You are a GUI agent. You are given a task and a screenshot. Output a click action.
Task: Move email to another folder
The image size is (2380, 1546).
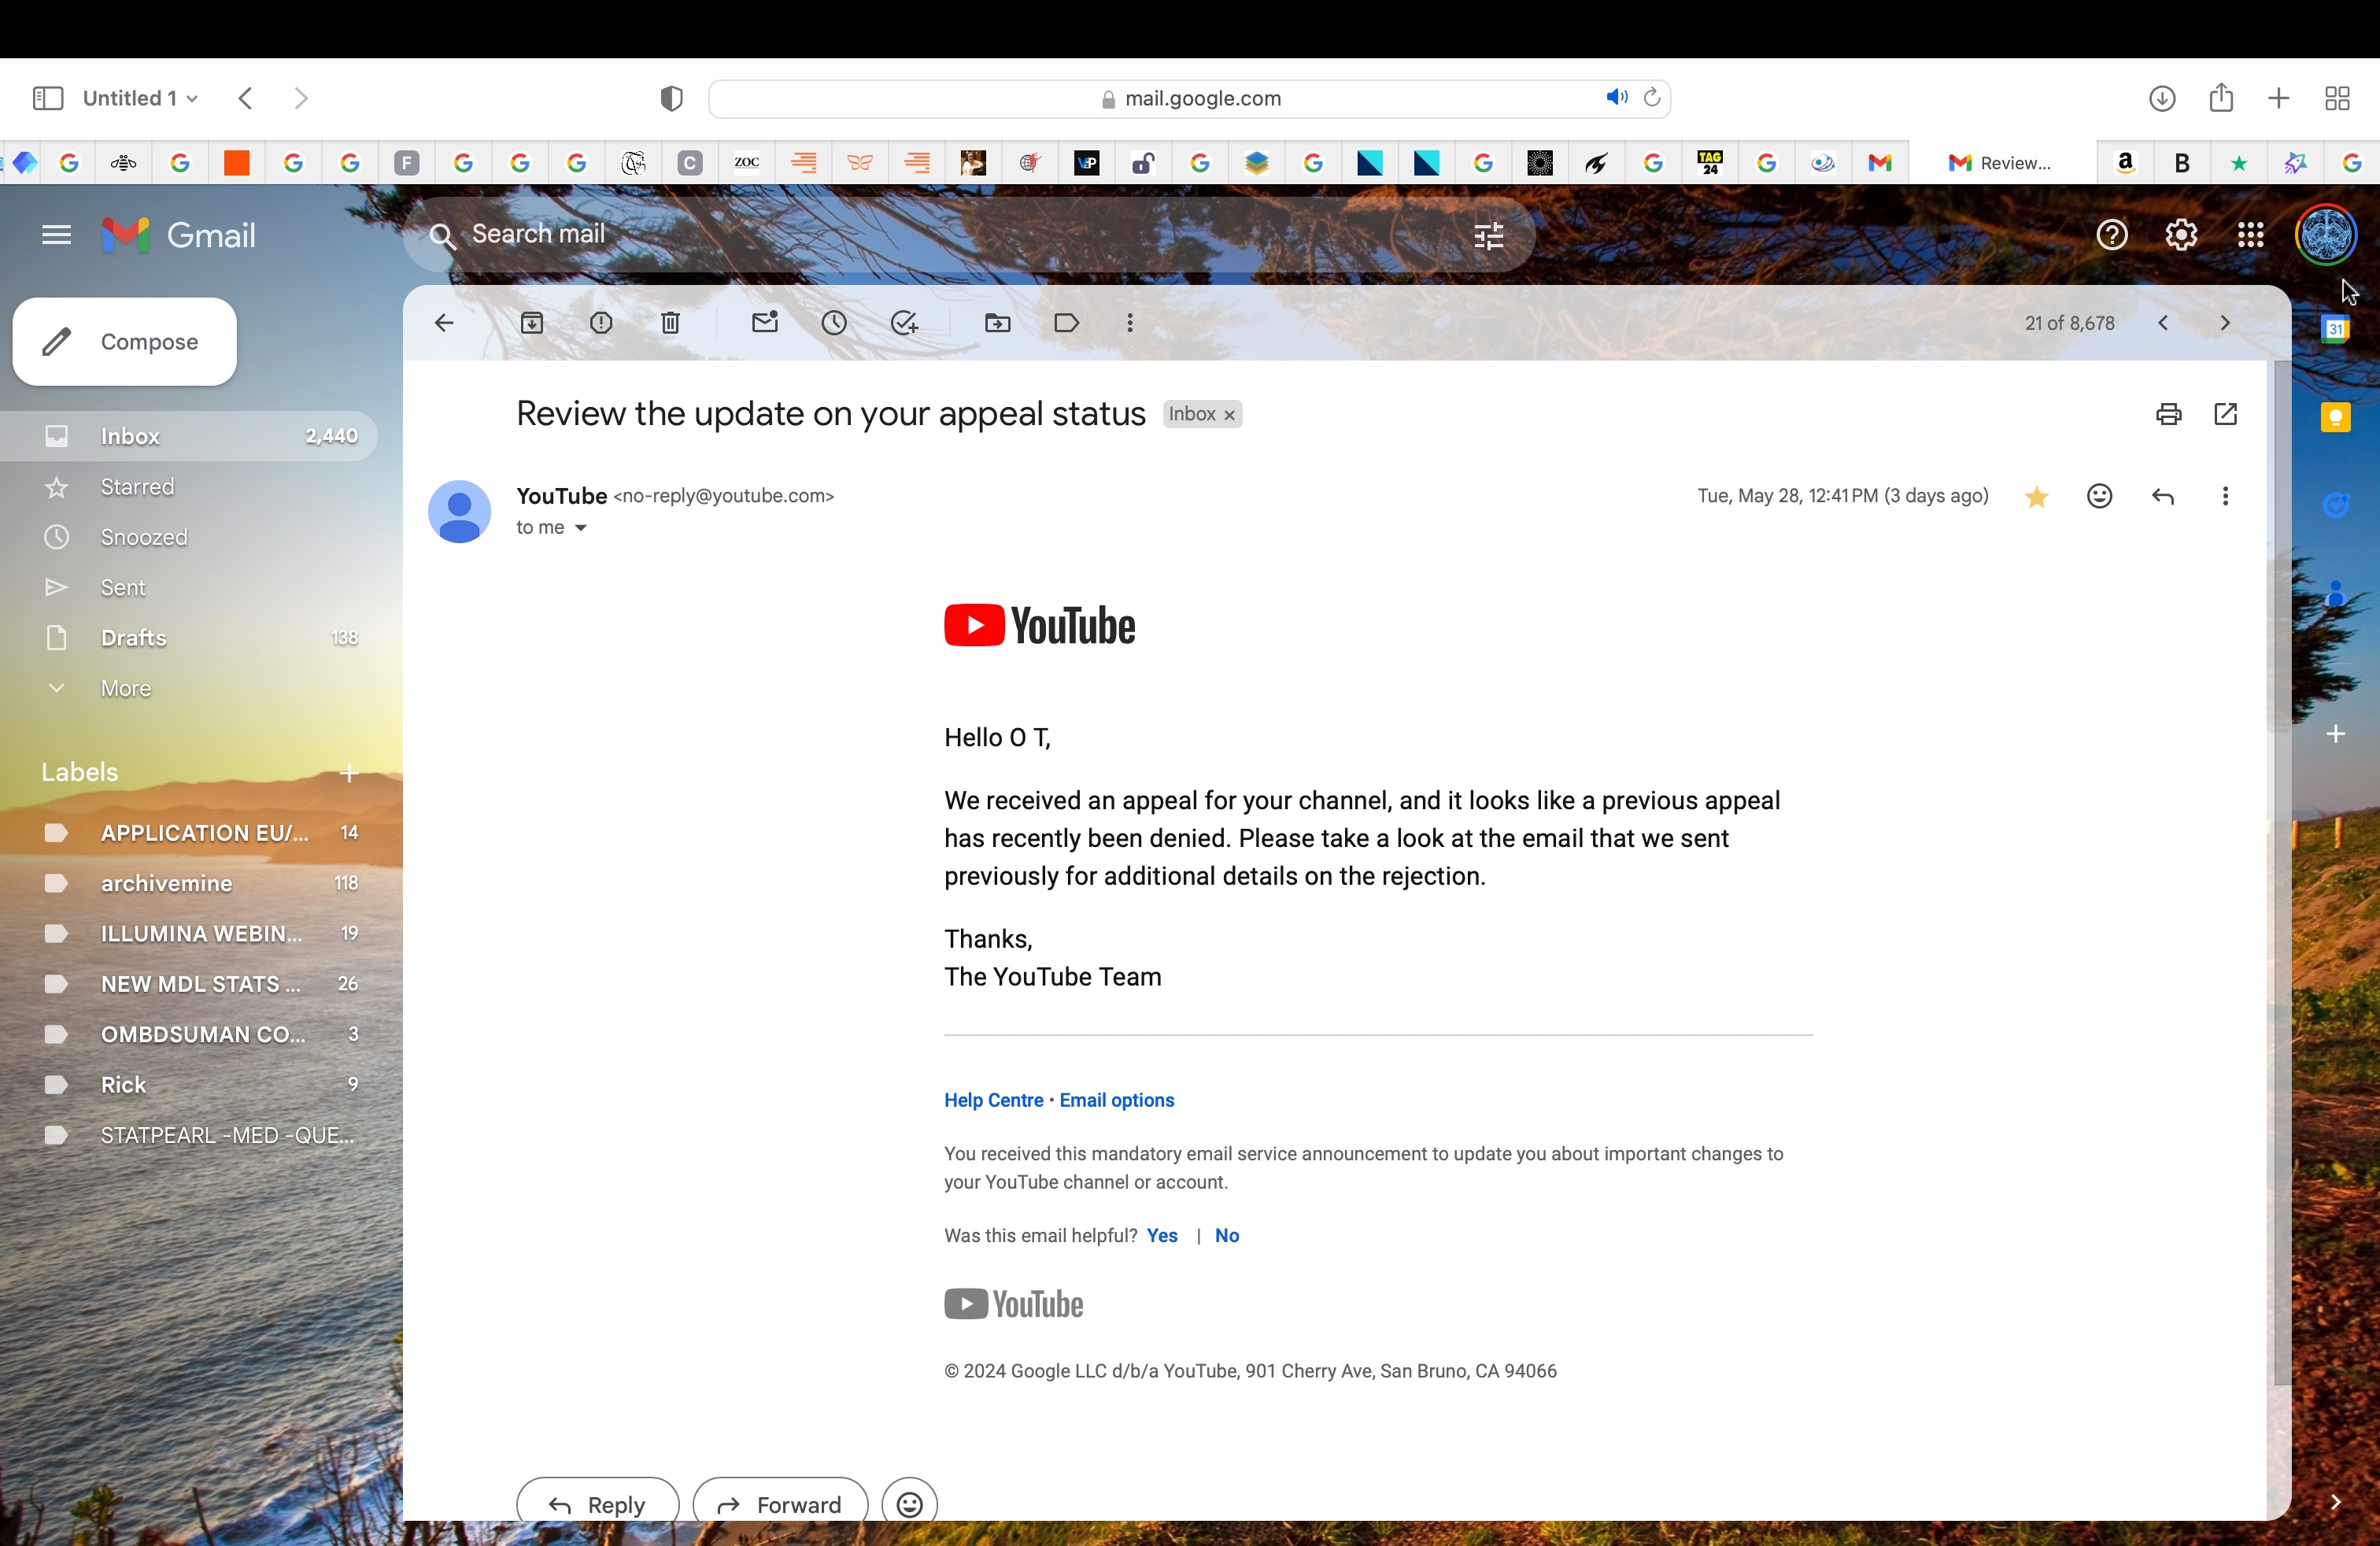pyautogui.click(x=997, y=322)
